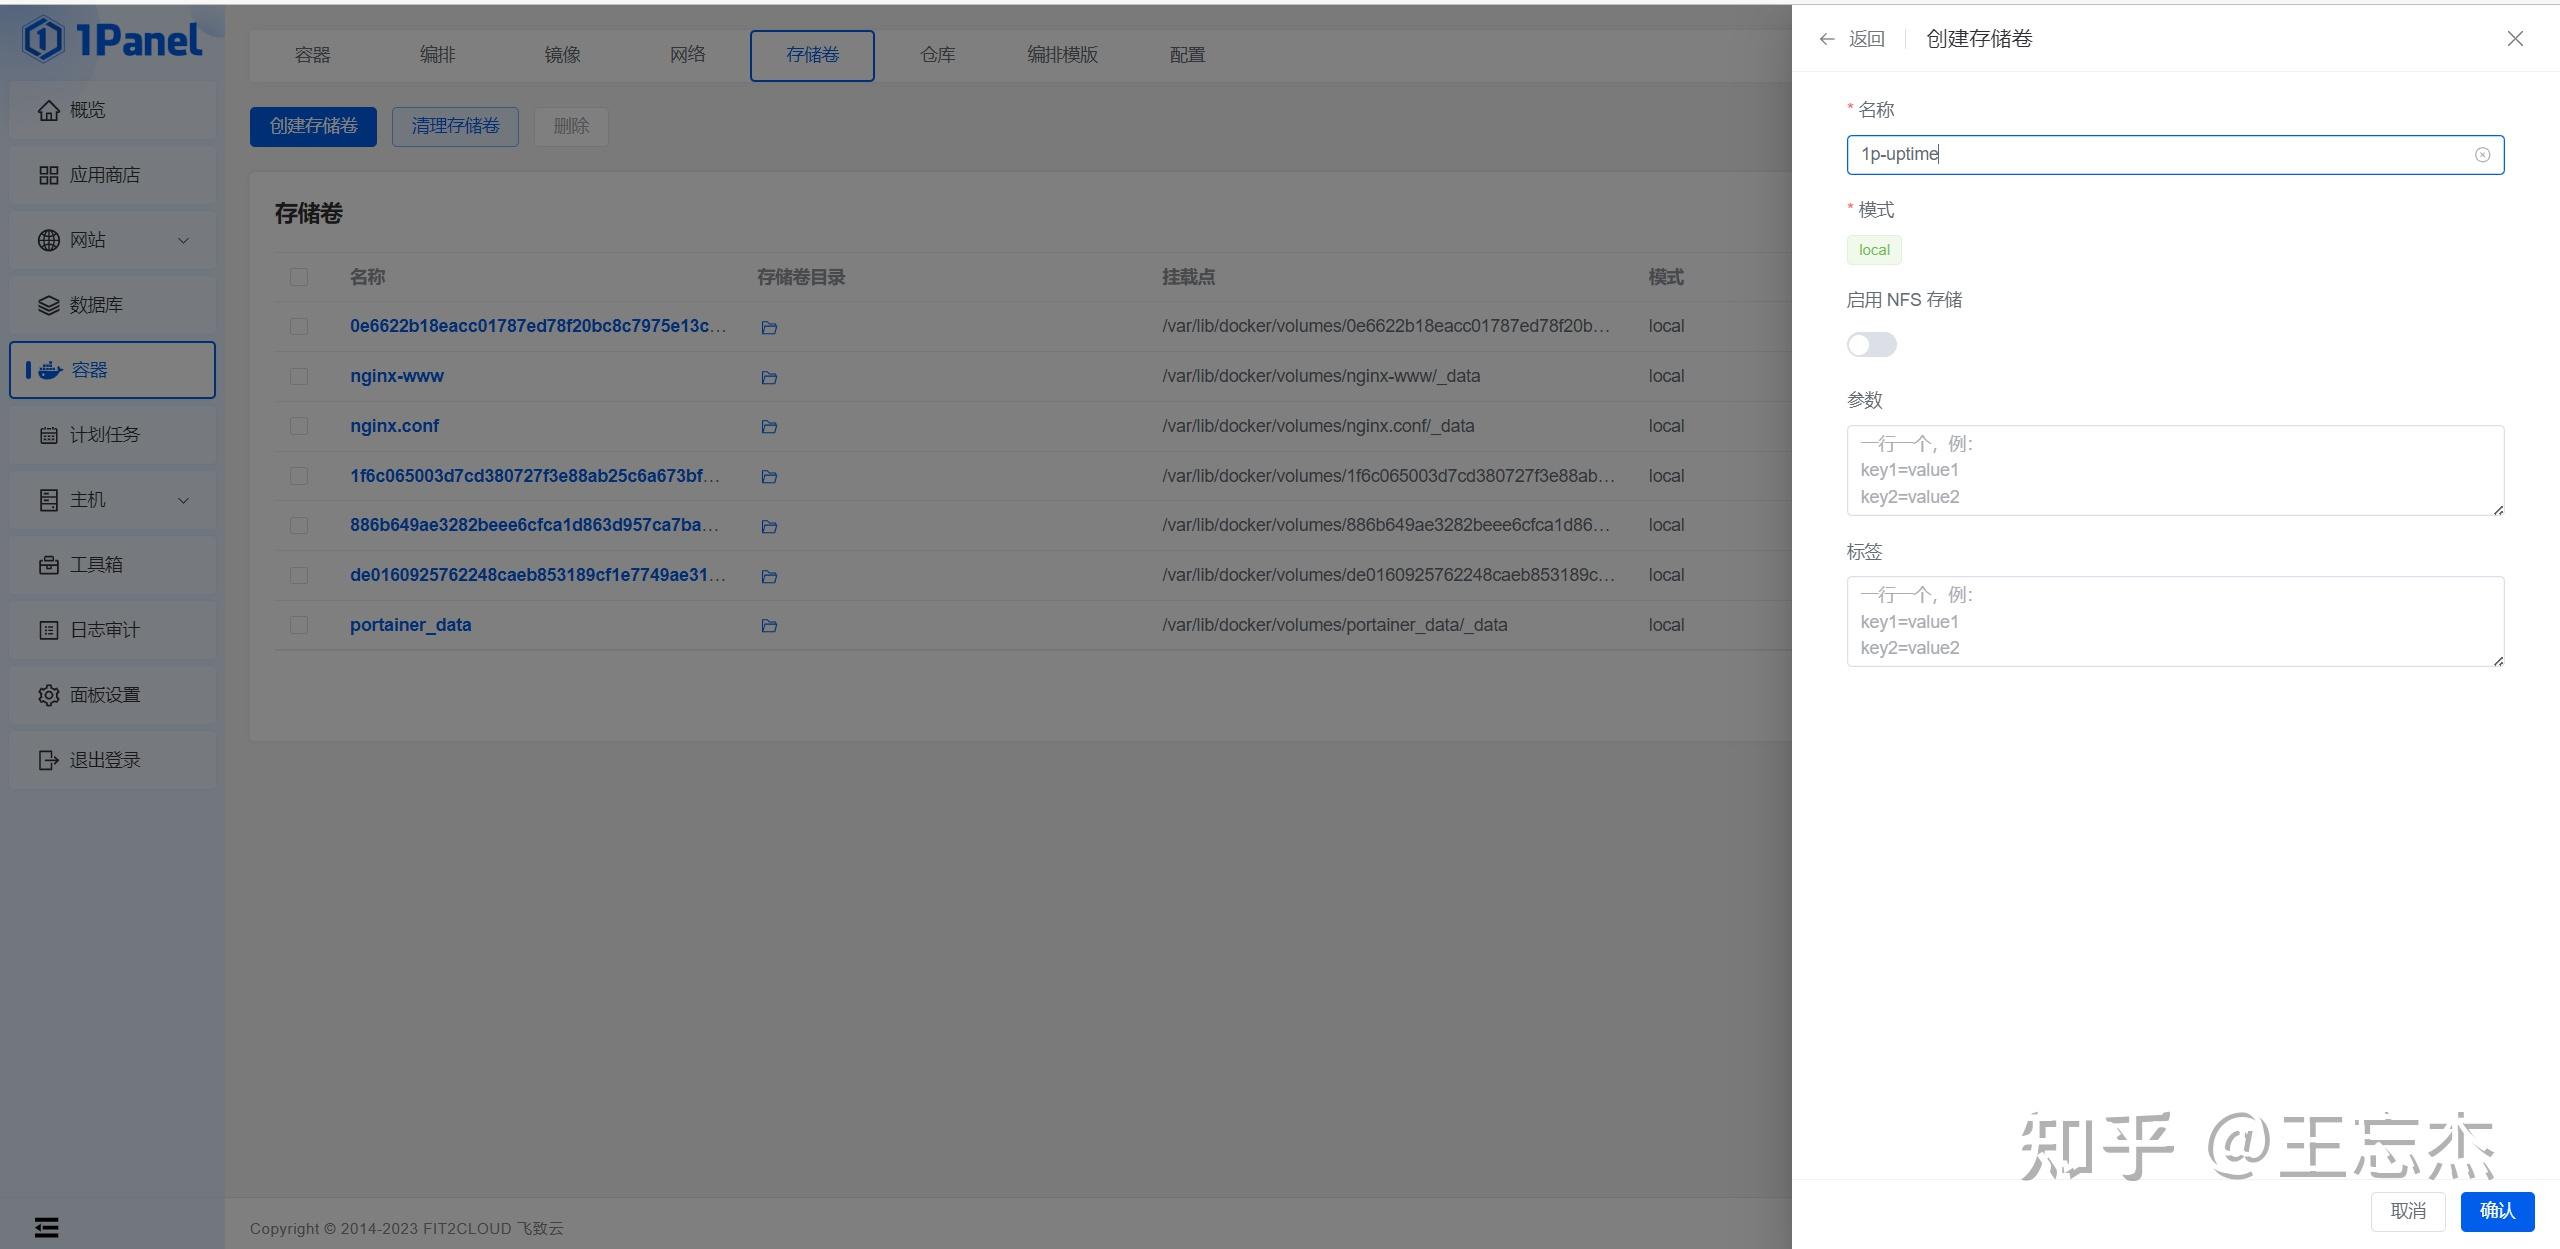Viewport: 2560px width, 1249px height.
Task: Click the clear icon in name field
Action: [2482, 155]
